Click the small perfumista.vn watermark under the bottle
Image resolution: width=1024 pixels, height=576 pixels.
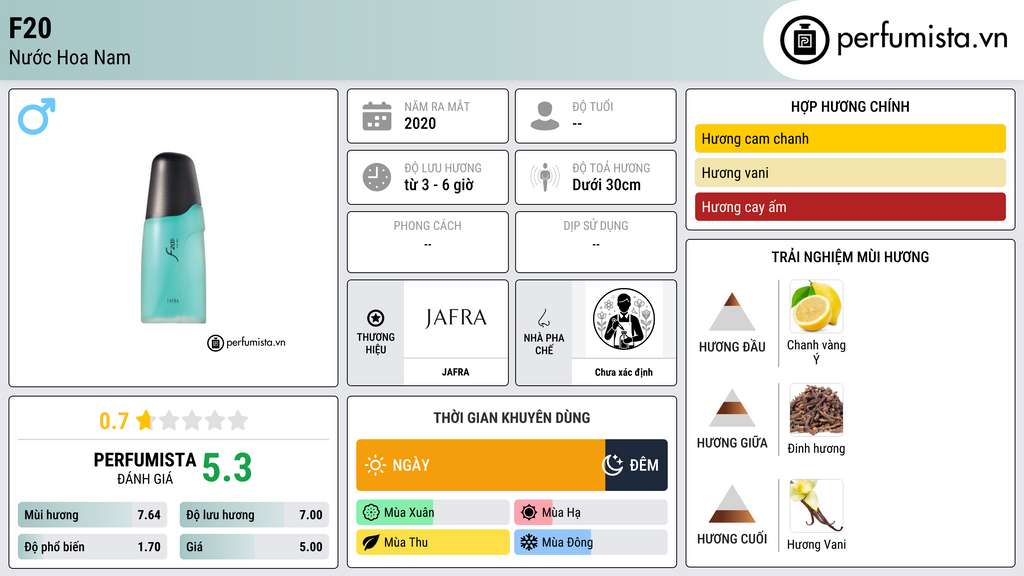246,342
